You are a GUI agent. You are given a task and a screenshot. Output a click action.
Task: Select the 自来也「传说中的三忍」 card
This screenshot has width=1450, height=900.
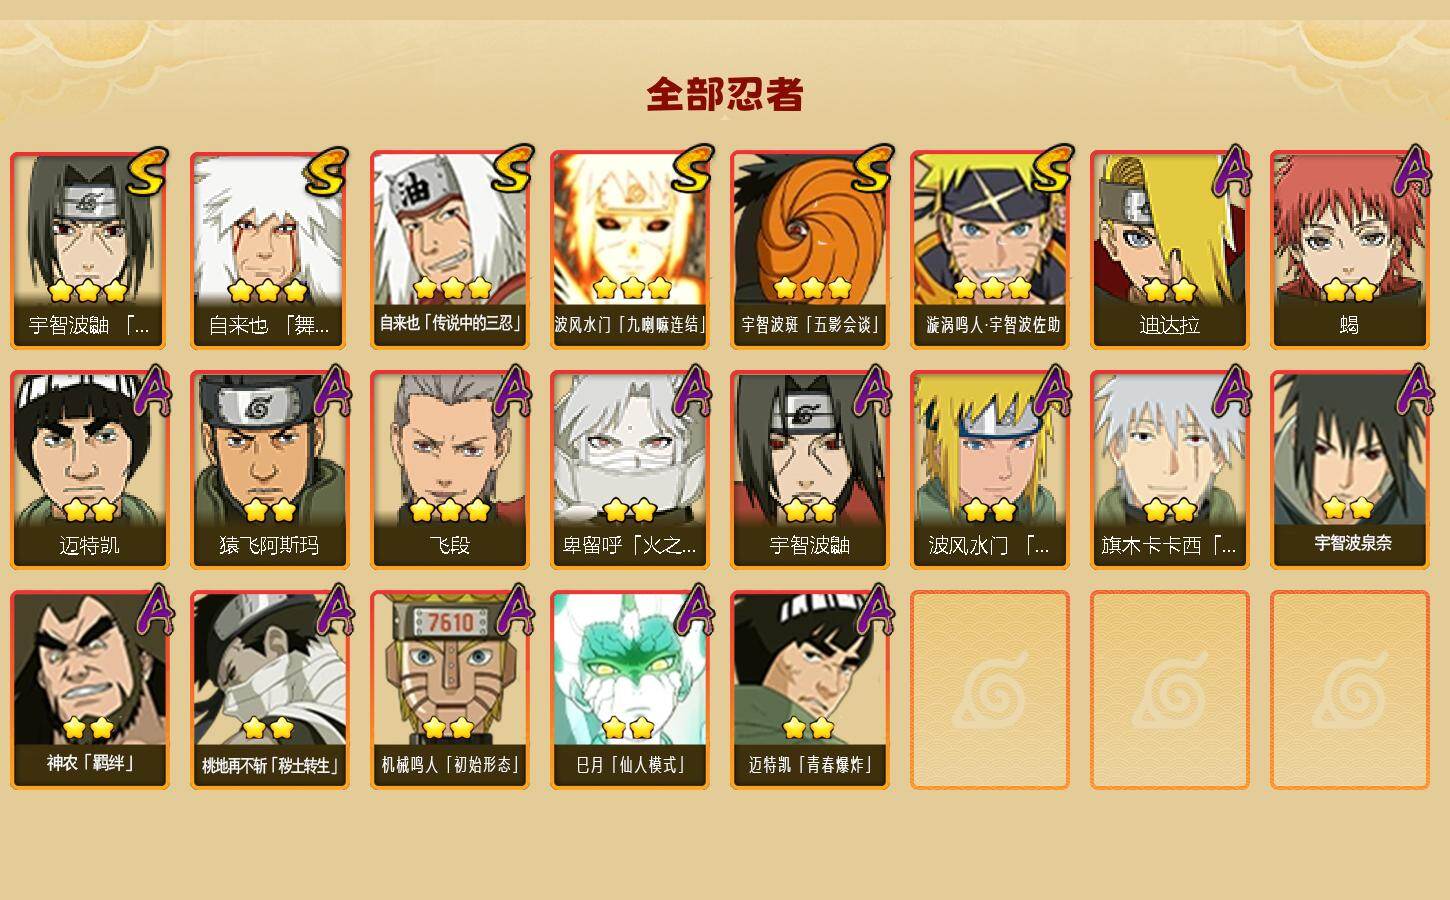pos(449,250)
